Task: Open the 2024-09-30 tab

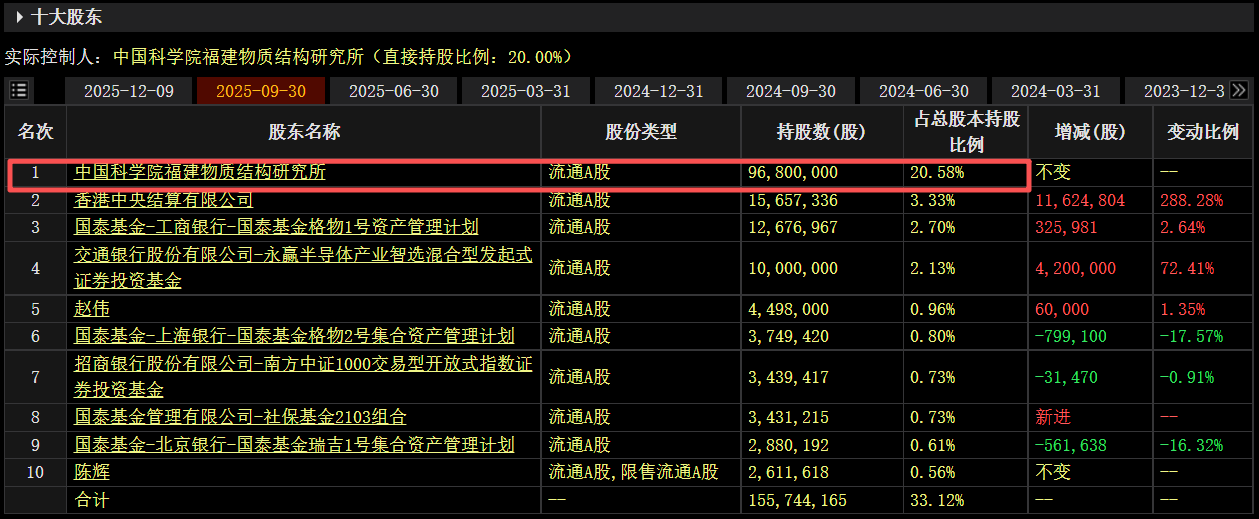Action: [790, 91]
